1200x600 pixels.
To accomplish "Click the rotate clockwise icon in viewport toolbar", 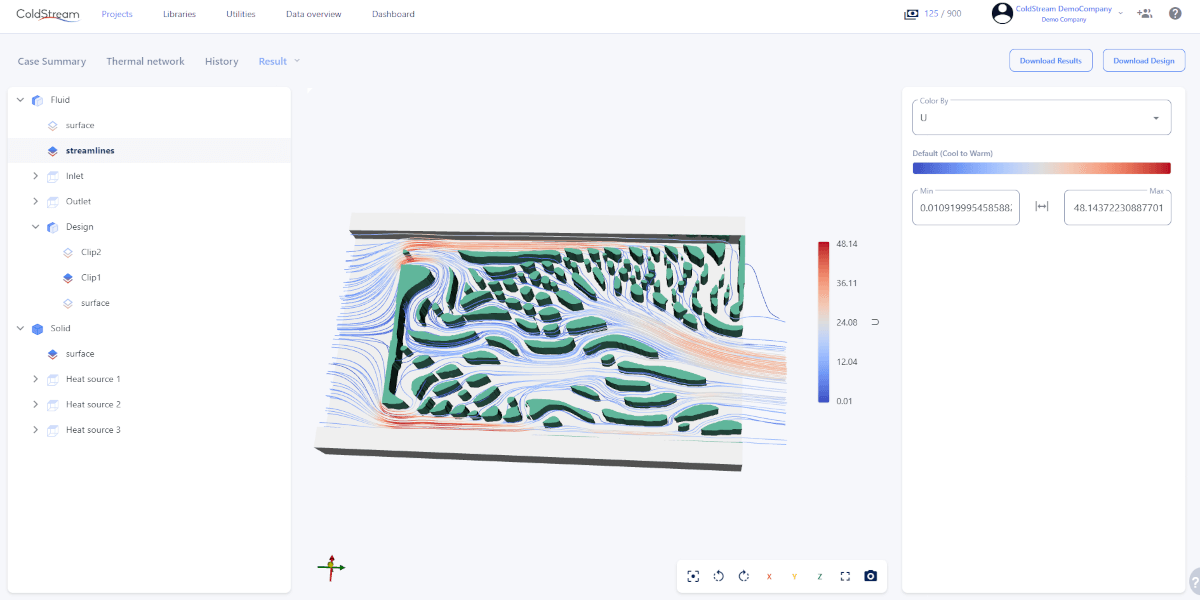I will [743, 576].
